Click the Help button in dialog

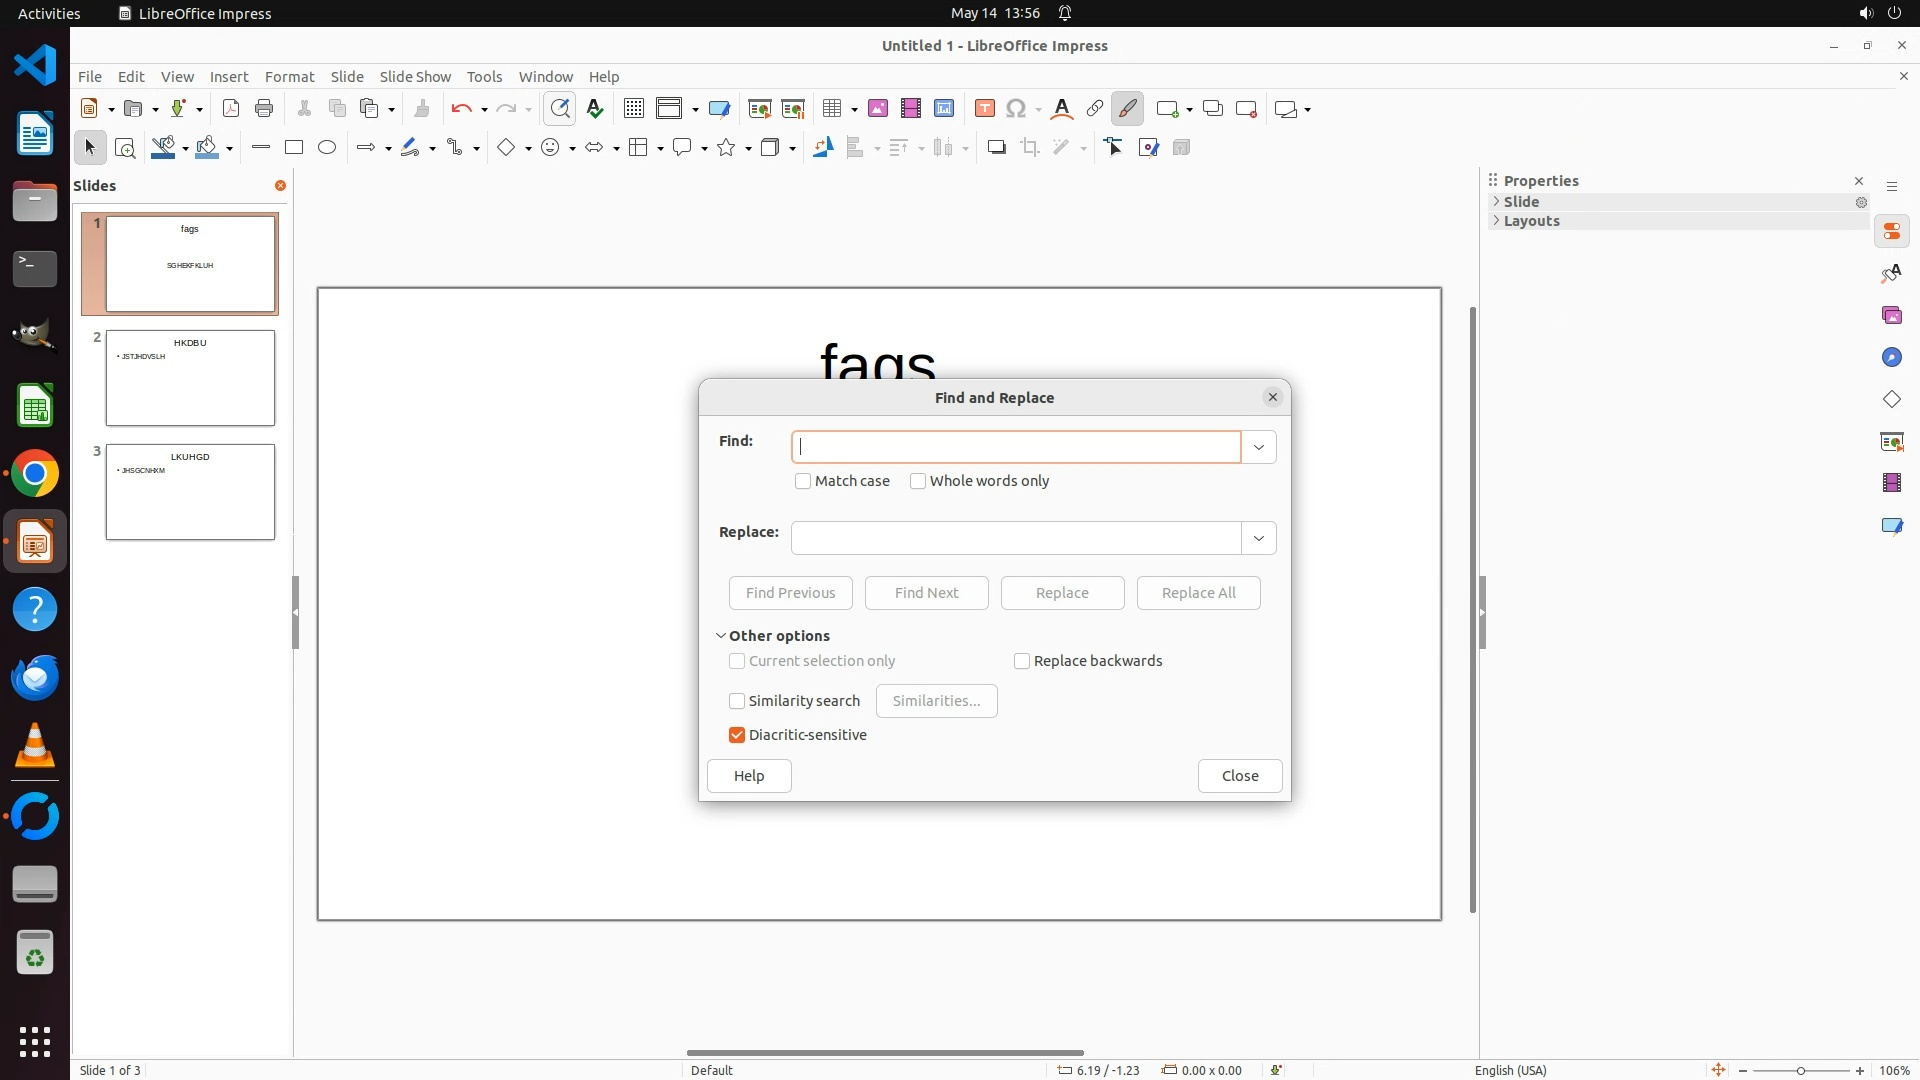click(749, 776)
